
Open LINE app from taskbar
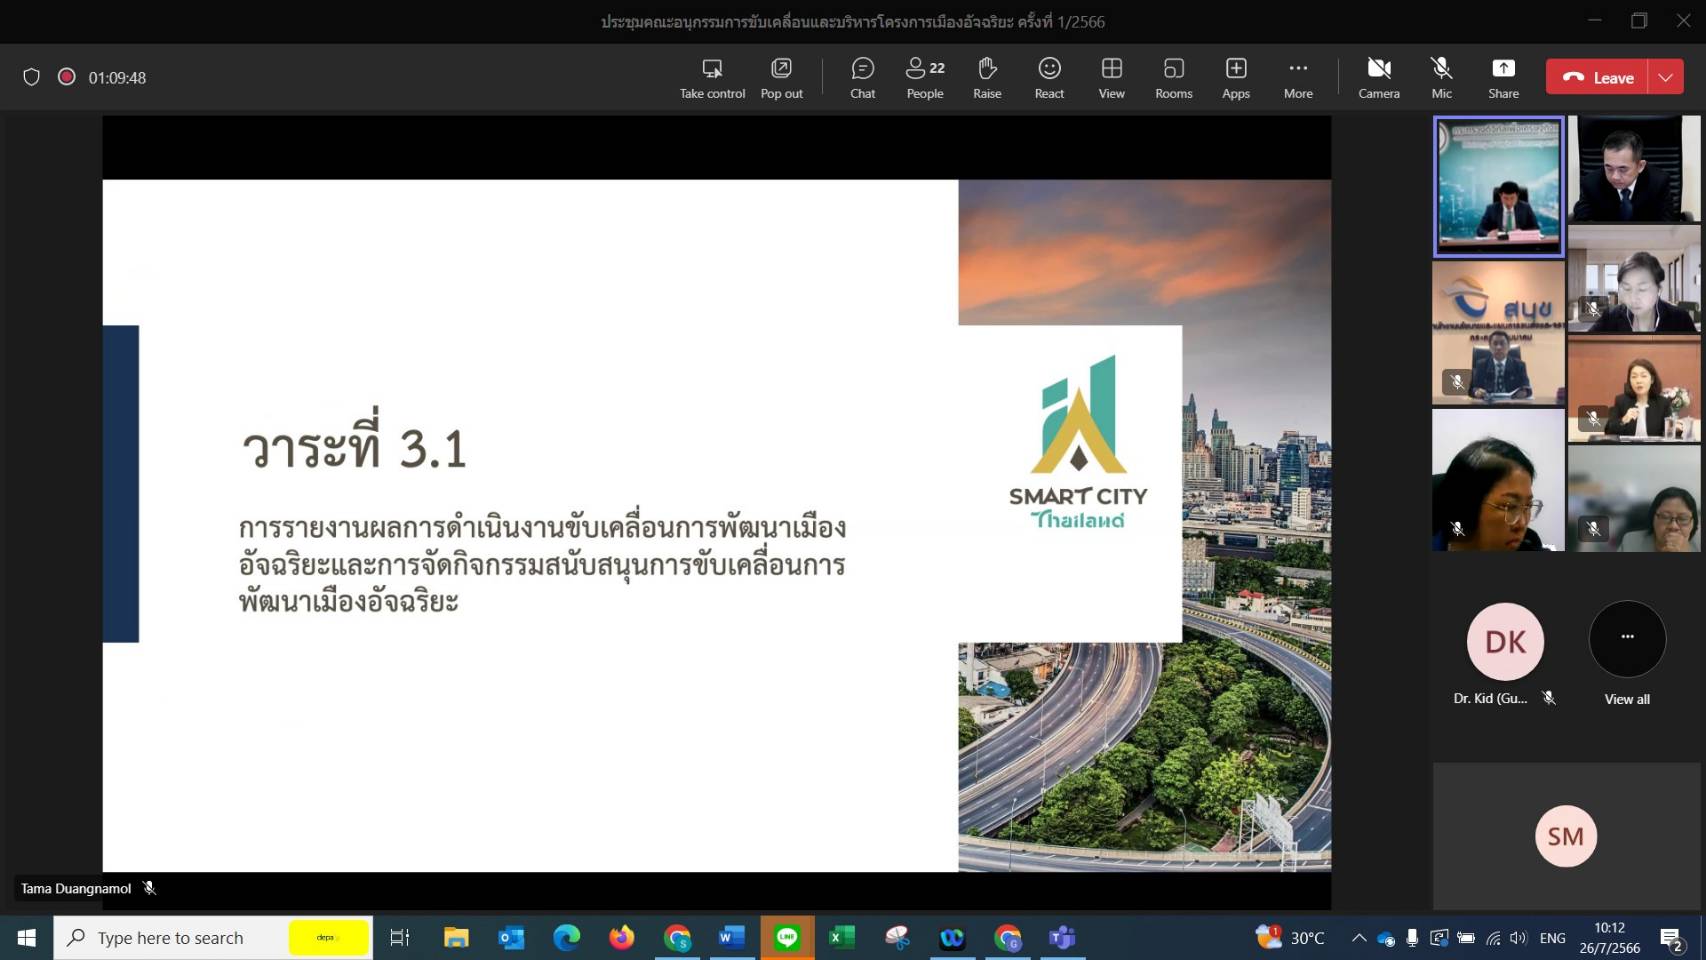[787, 938]
